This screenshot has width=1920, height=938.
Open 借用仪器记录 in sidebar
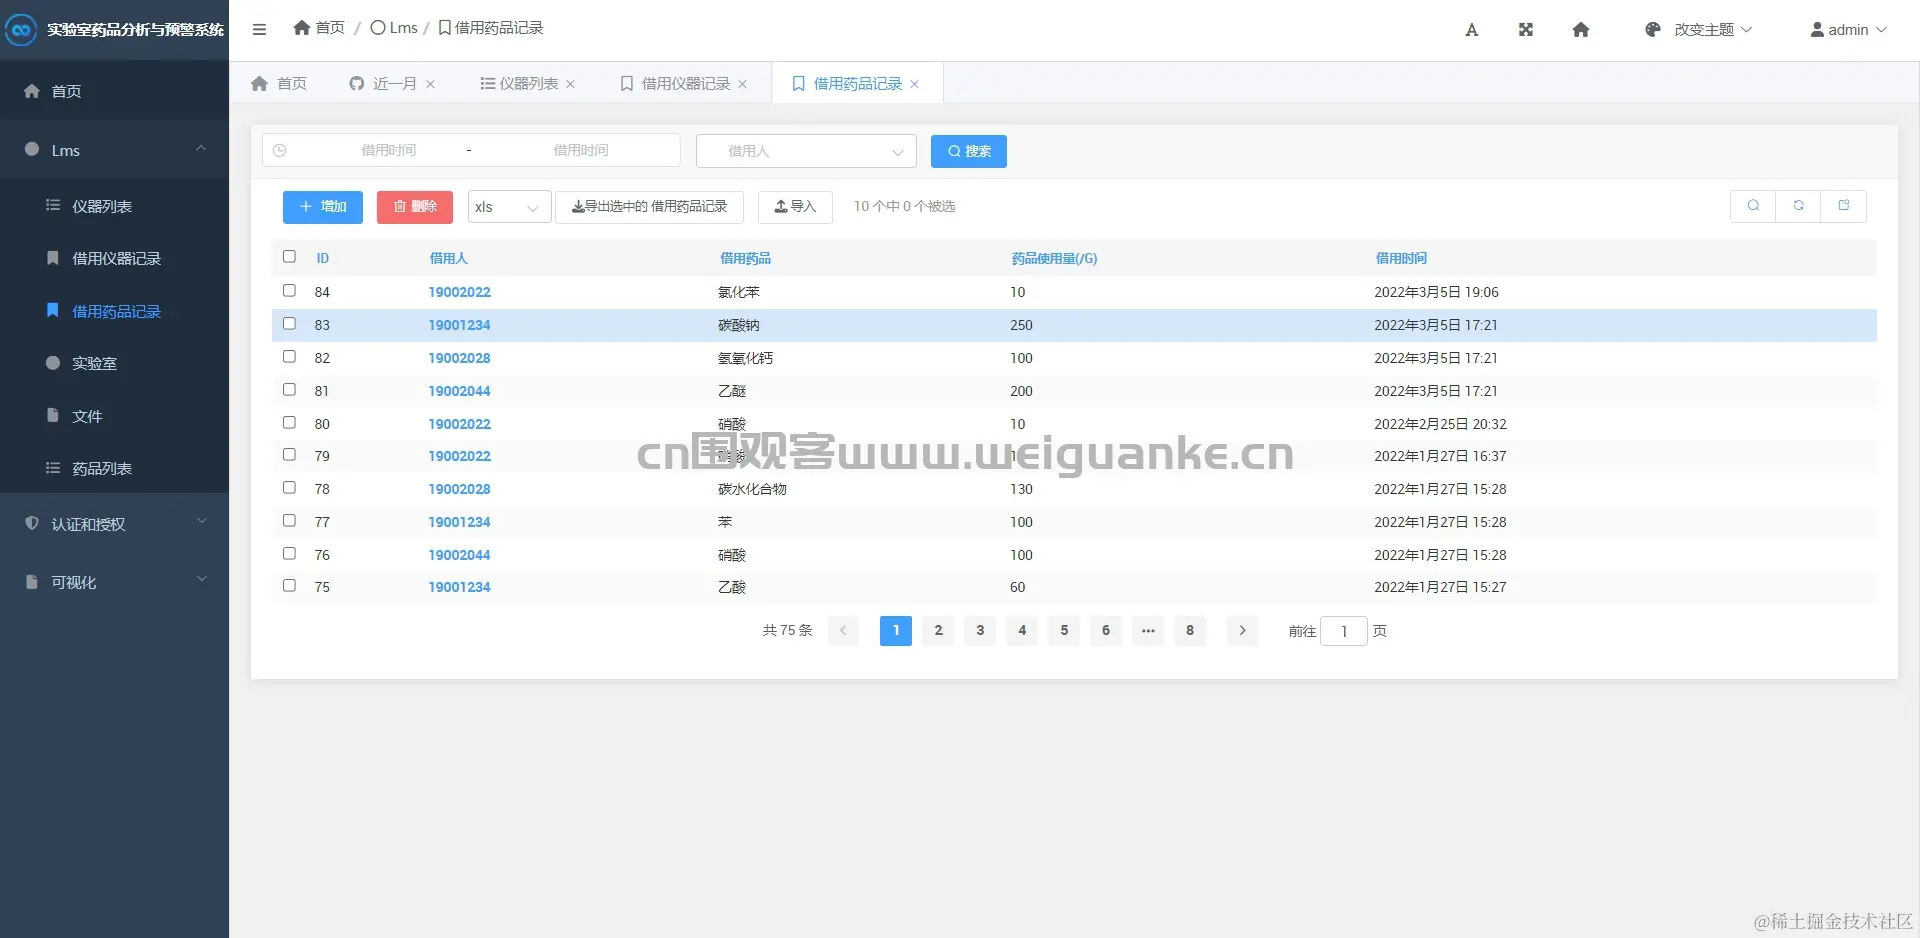click(x=114, y=258)
